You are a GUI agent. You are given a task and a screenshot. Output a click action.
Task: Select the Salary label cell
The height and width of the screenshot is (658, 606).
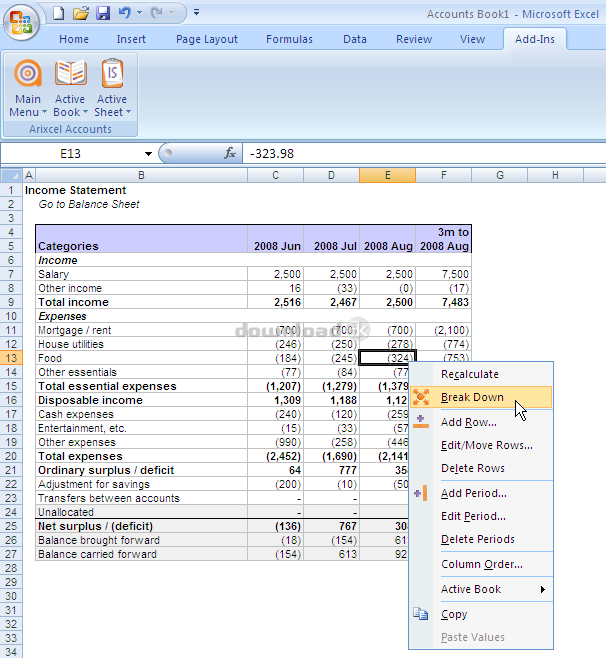pyautogui.click(x=142, y=274)
